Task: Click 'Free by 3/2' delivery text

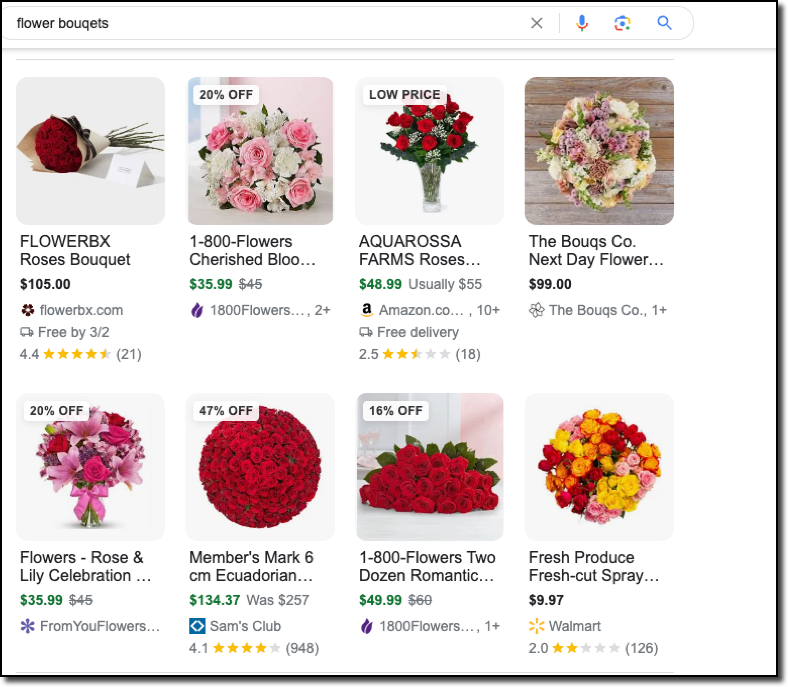Action: pyautogui.click(x=74, y=333)
